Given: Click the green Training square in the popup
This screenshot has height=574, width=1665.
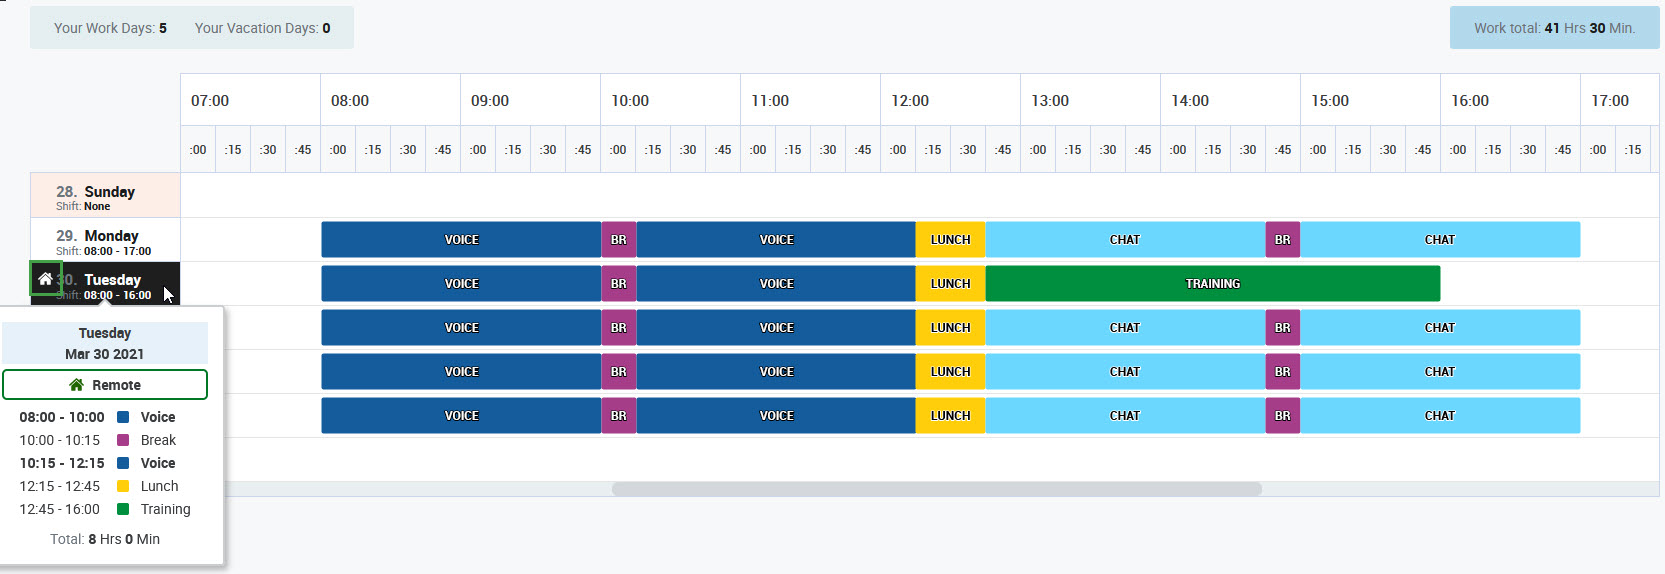Looking at the screenshot, I should point(123,509).
